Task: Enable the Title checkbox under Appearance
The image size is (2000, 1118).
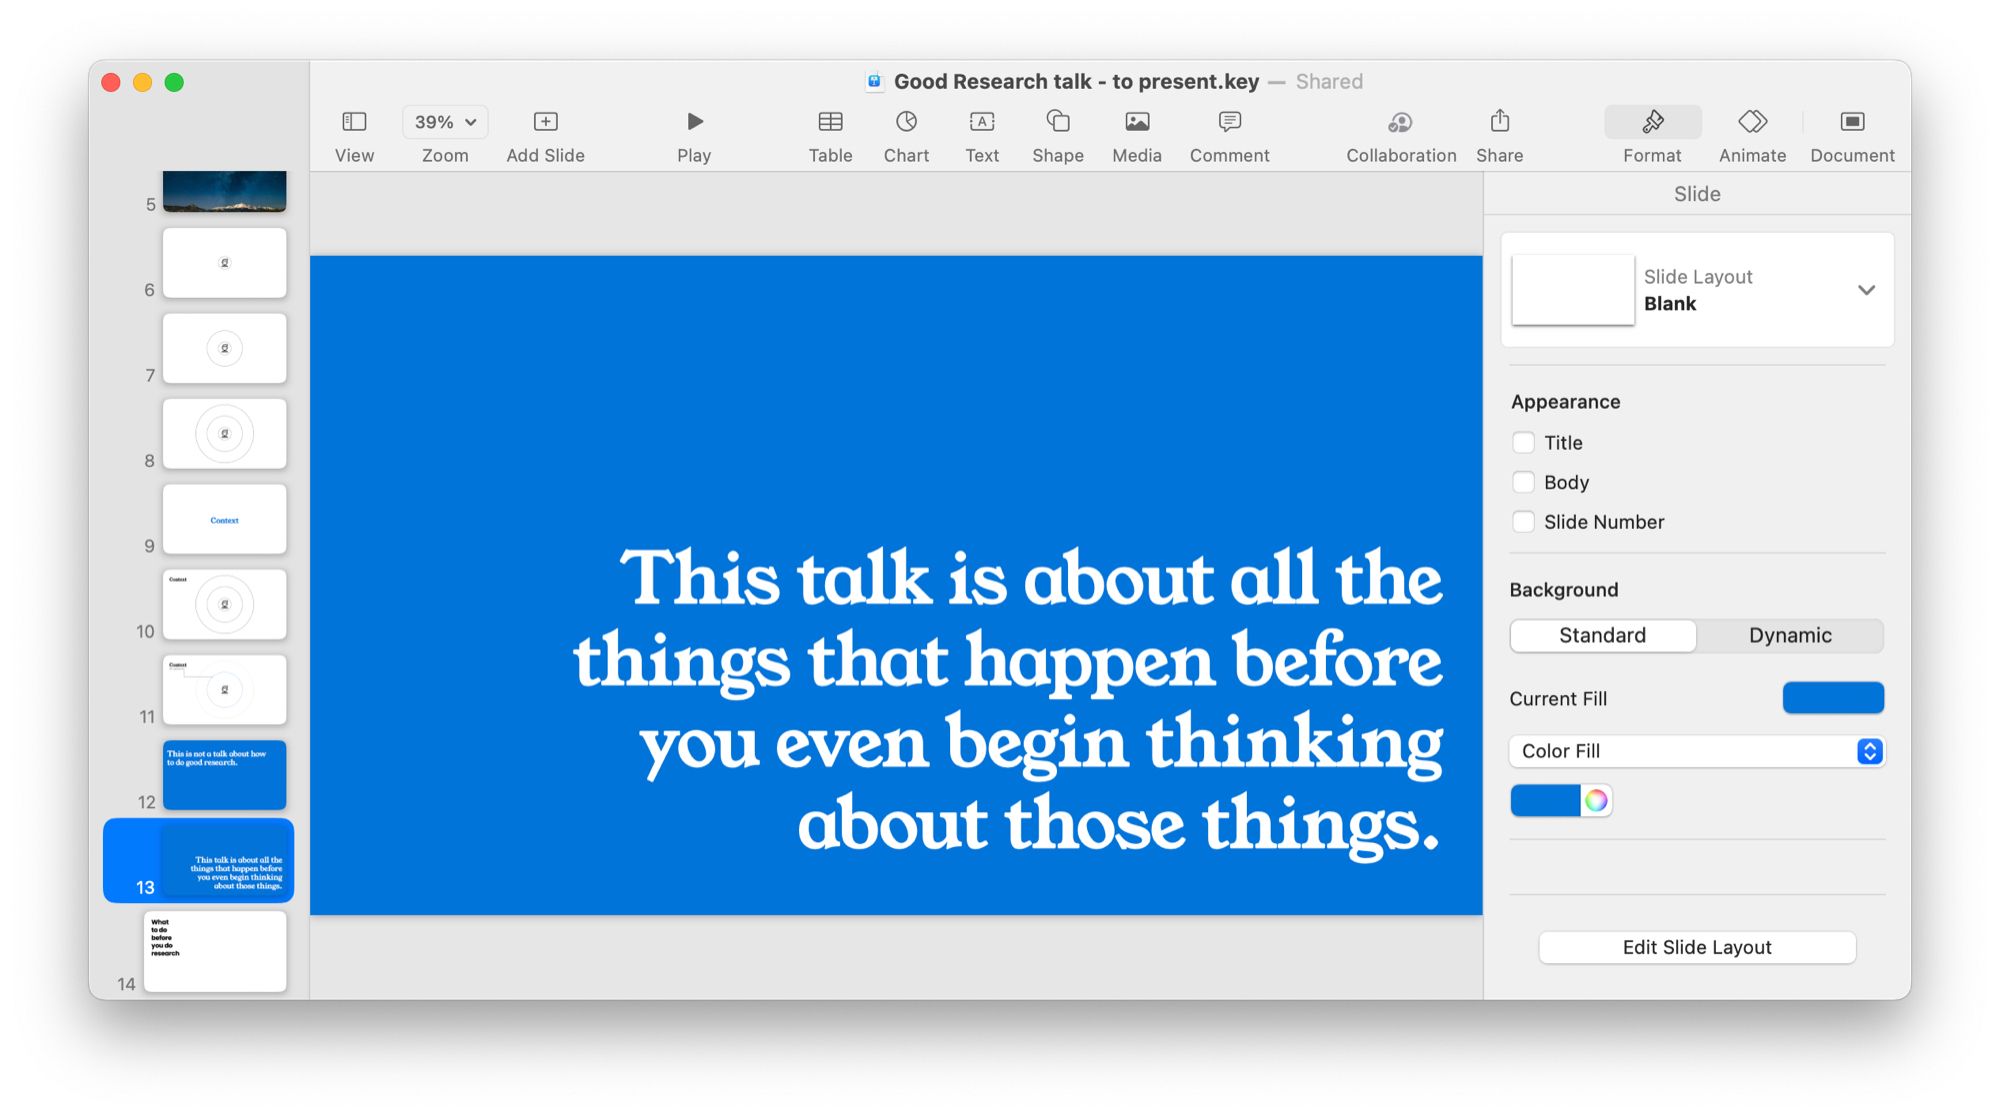Action: pyautogui.click(x=1523, y=442)
